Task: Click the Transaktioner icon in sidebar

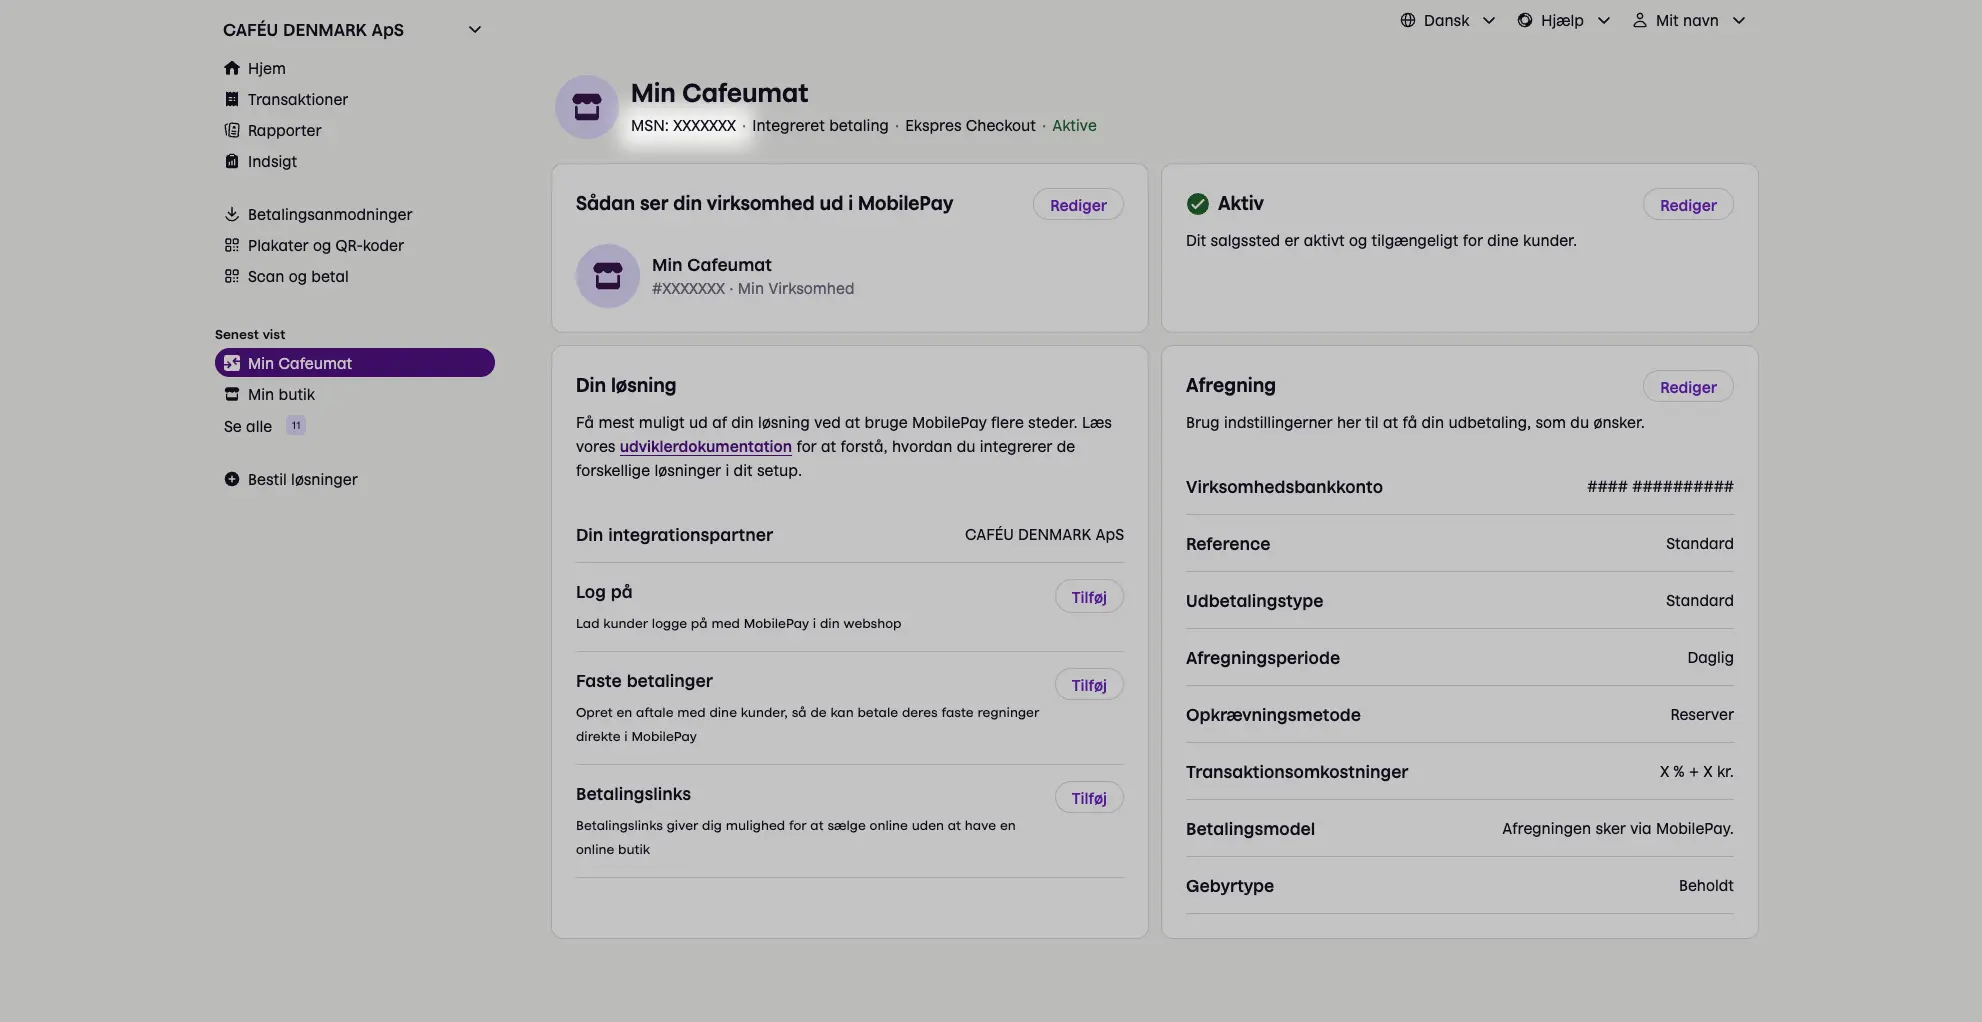Action: coord(232,99)
